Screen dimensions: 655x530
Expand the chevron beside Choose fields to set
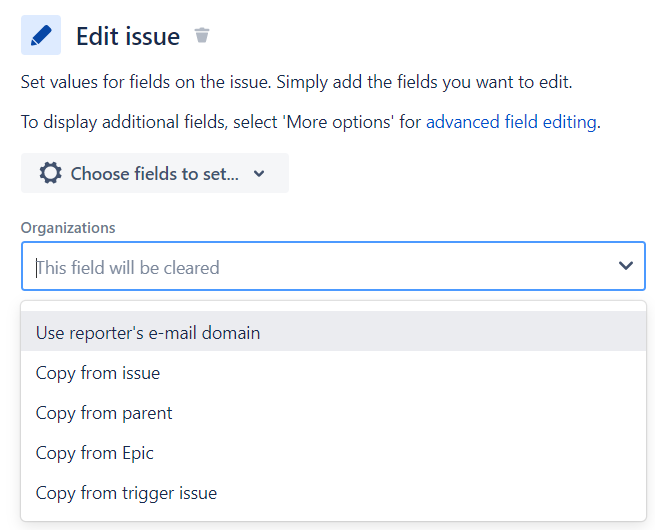pos(259,173)
